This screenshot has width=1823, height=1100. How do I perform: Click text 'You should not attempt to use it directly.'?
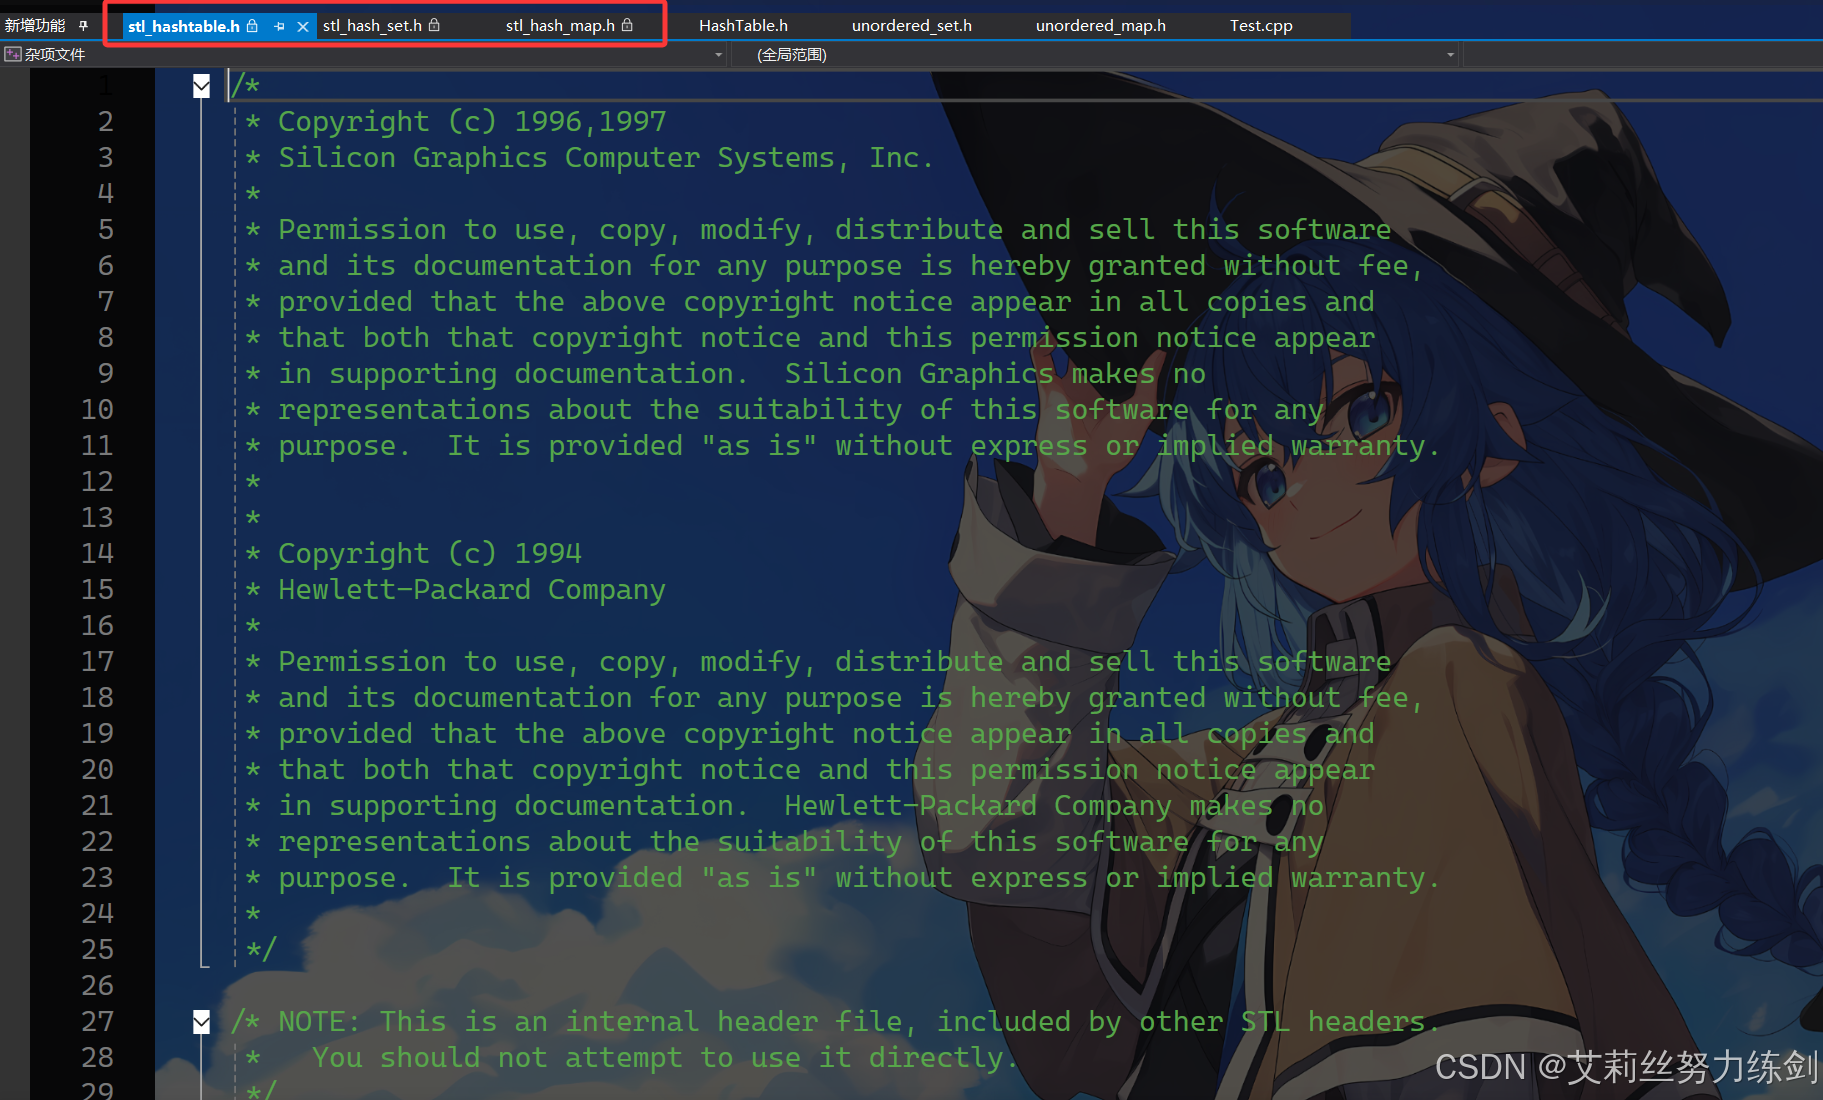pyautogui.click(x=664, y=1058)
